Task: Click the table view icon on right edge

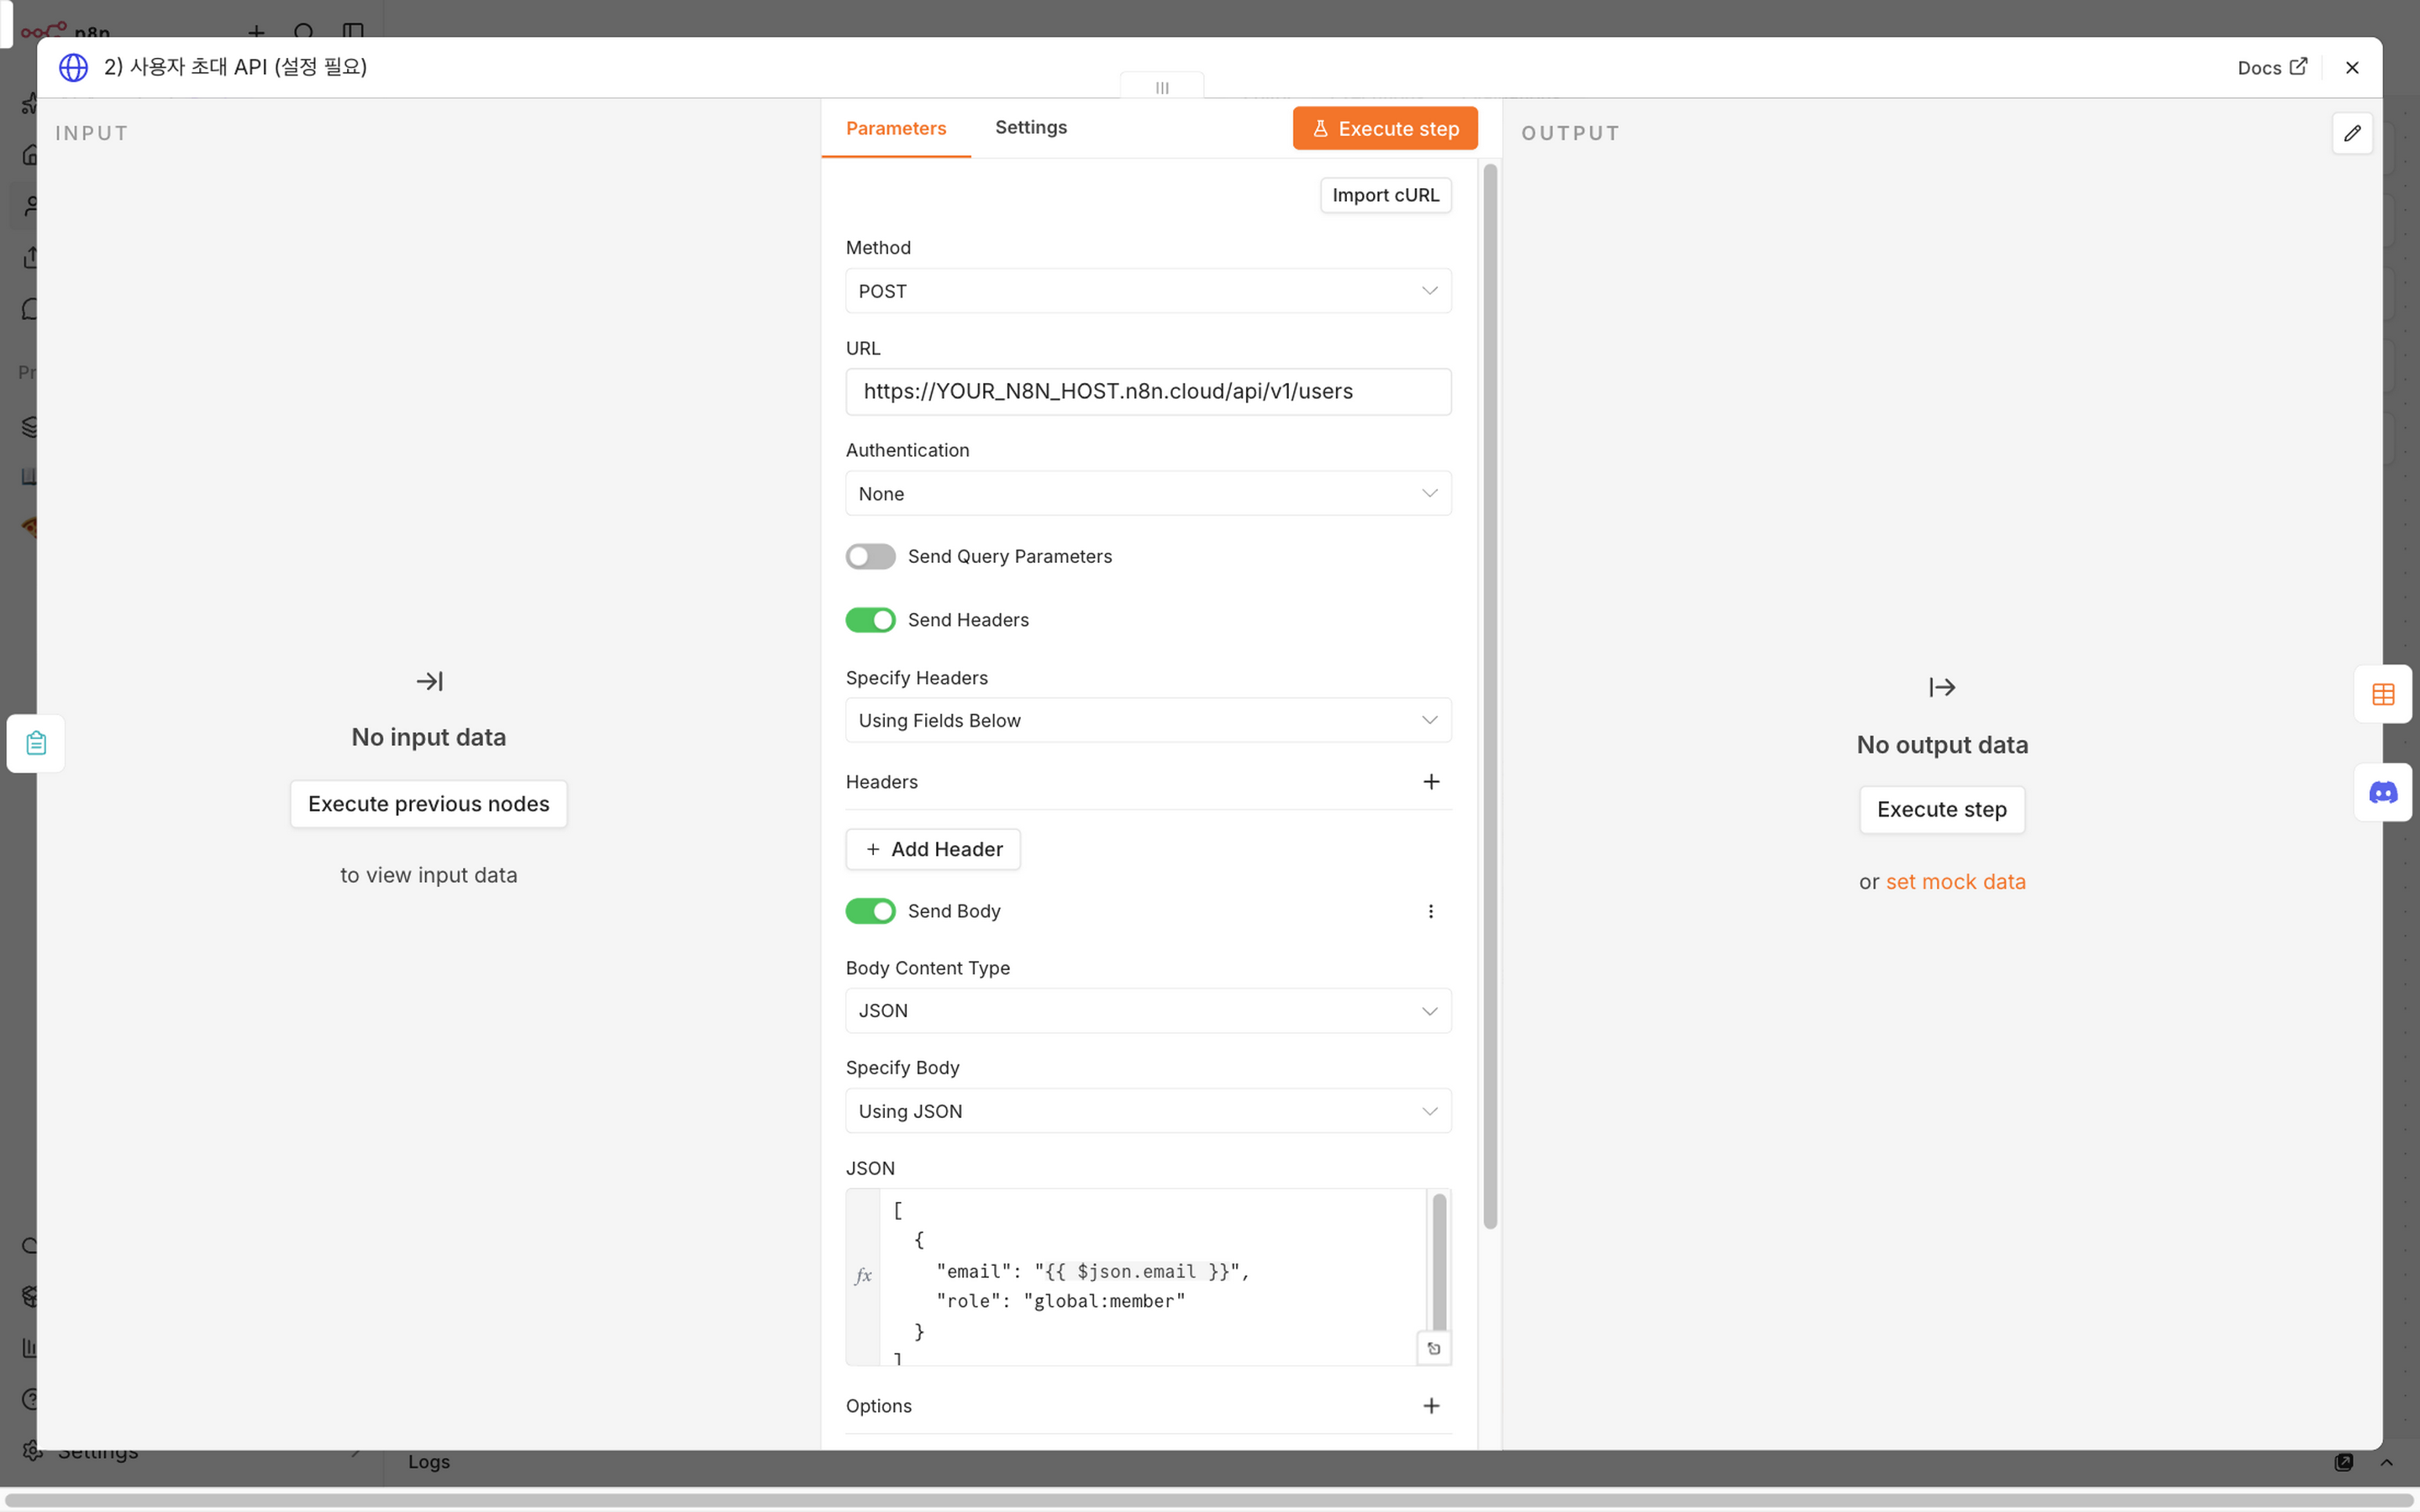Action: 2383,694
